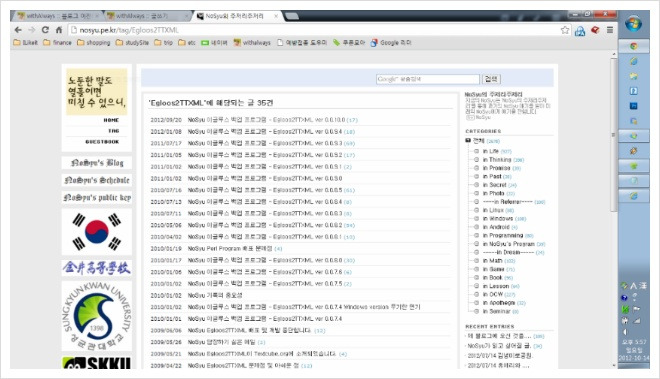Open the etc bookmark folder

pyautogui.click(x=187, y=43)
